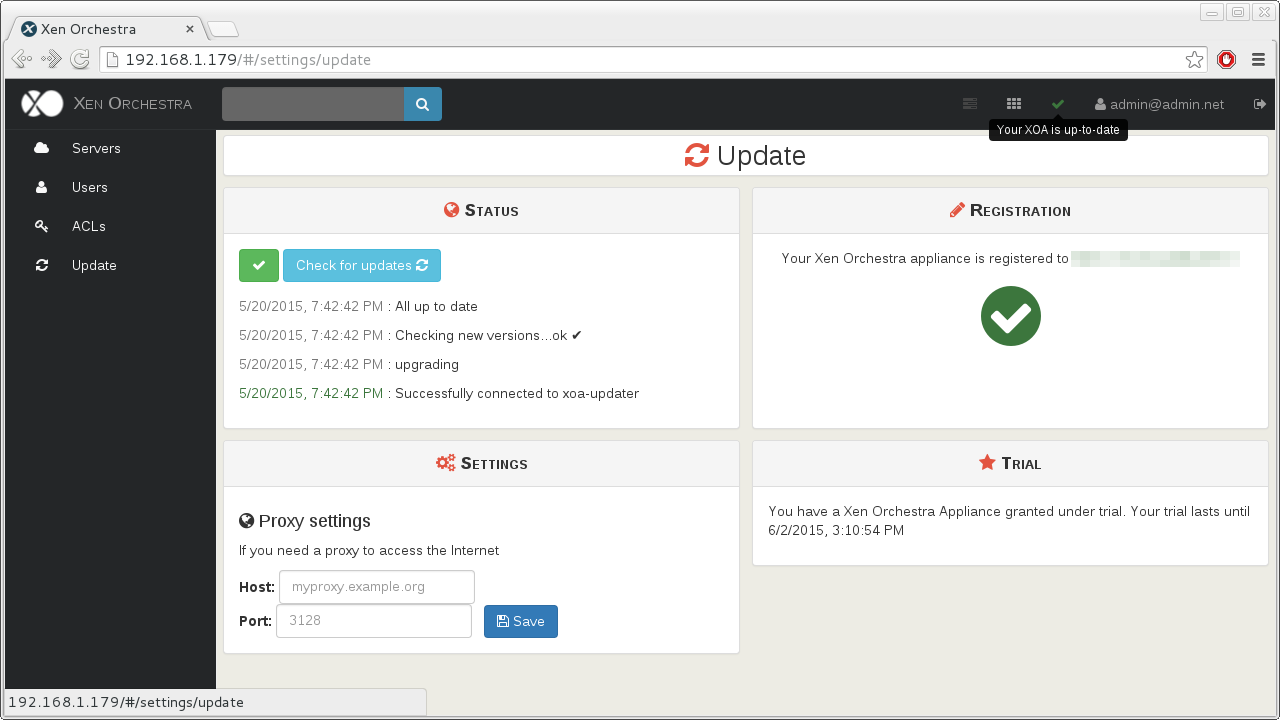The image size is (1280, 720).
Task: Click 'Your XOA is up-to-date' tooltip
Action: (1058, 130)
